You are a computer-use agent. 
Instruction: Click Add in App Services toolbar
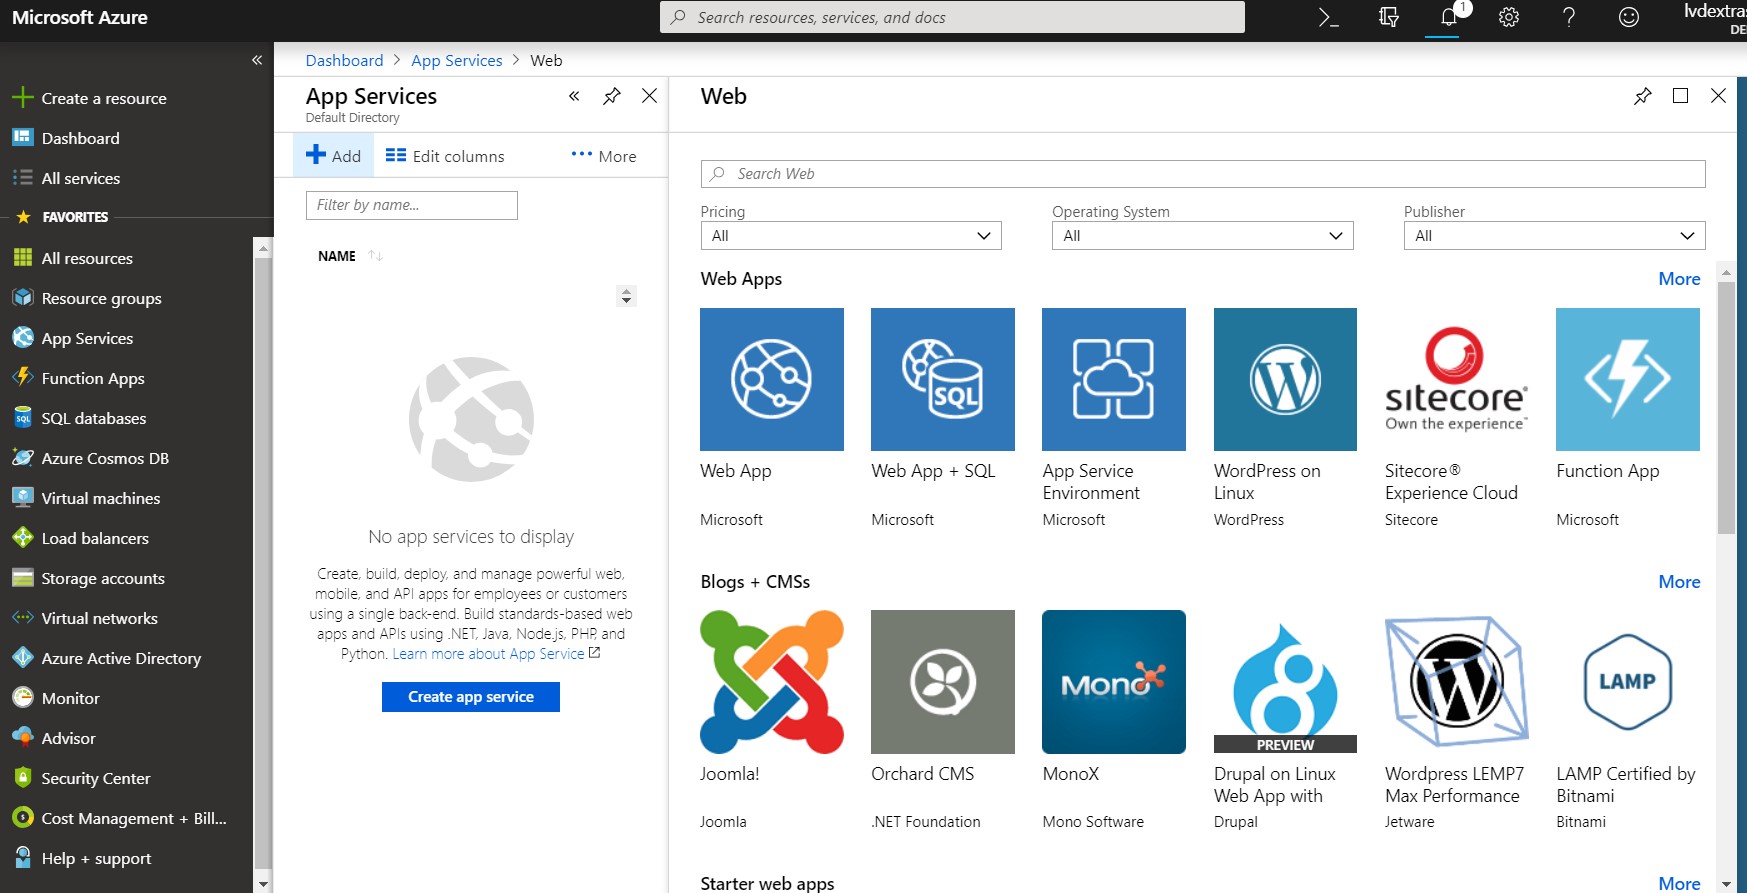click(333, 156)
